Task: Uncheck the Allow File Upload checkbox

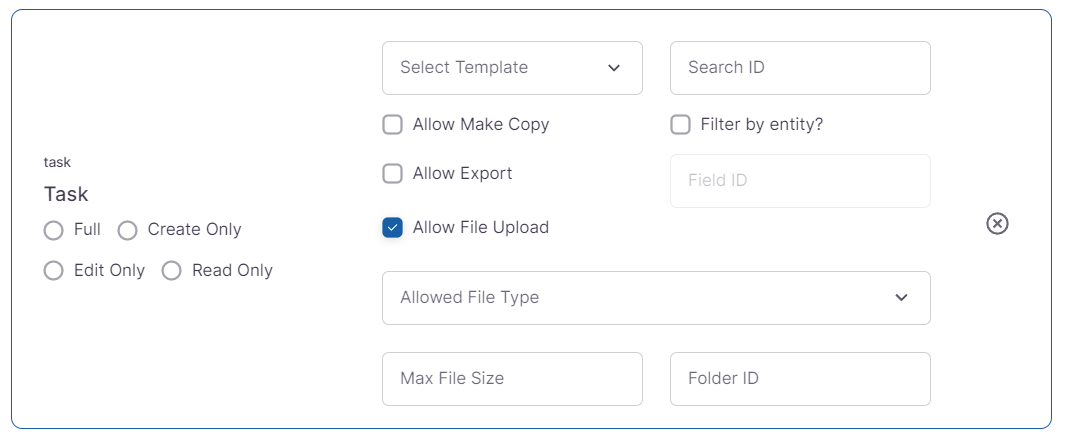Action: pos(392,228)
